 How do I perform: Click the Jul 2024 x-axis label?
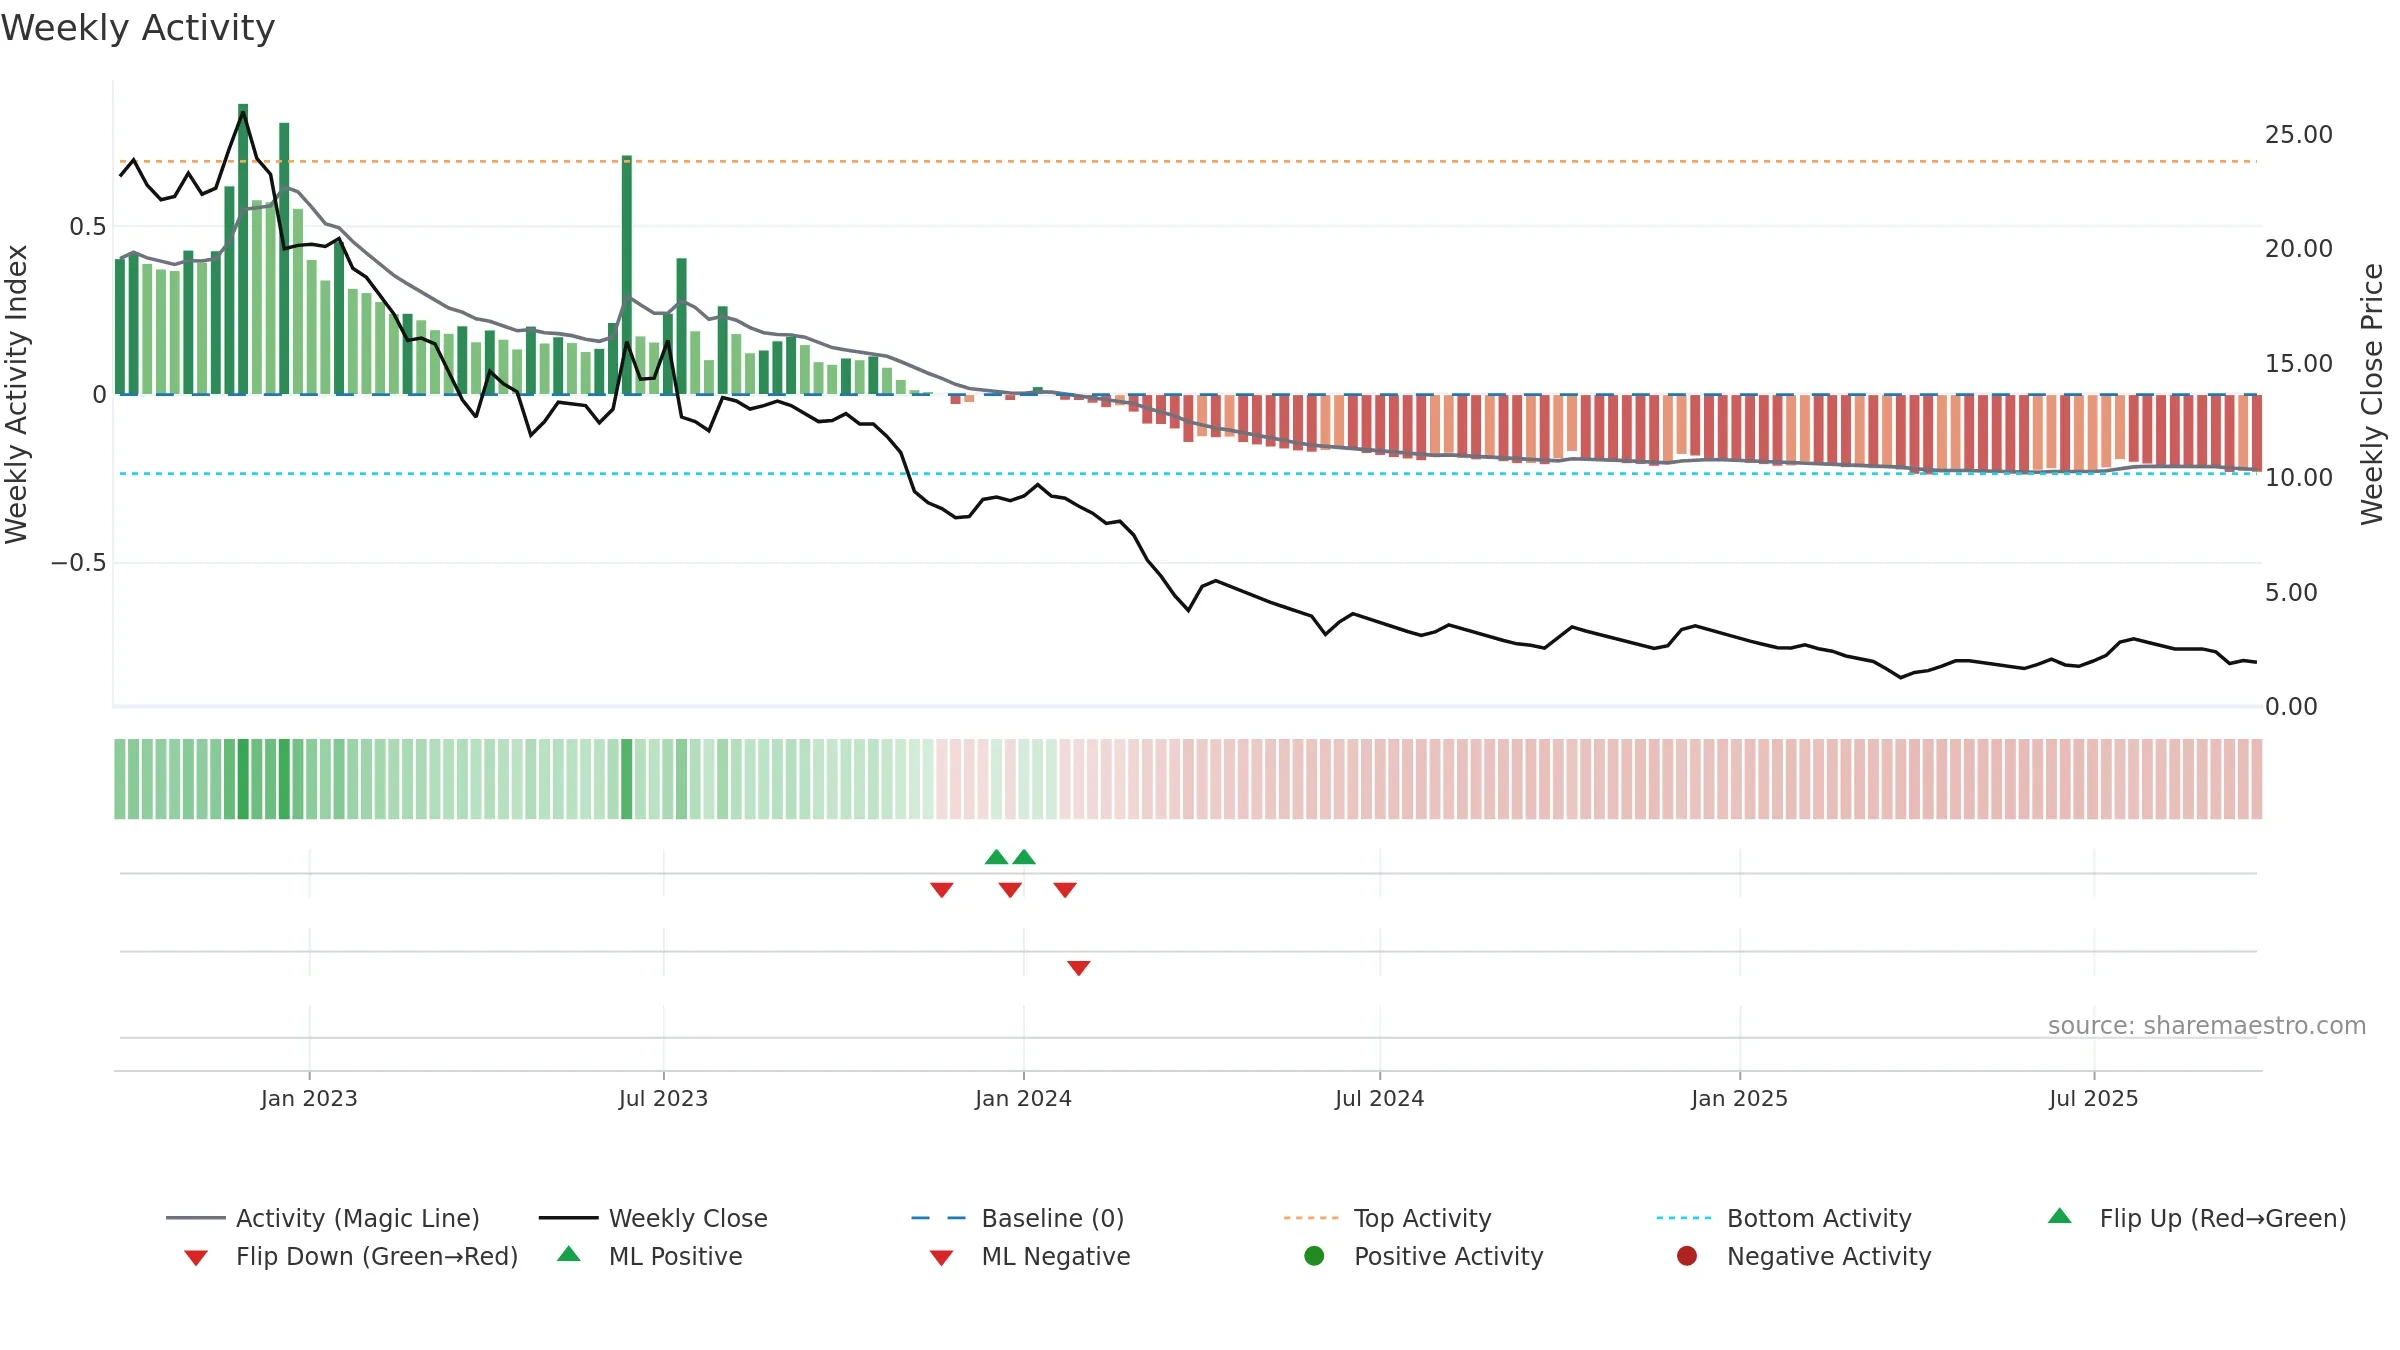1379,1098
